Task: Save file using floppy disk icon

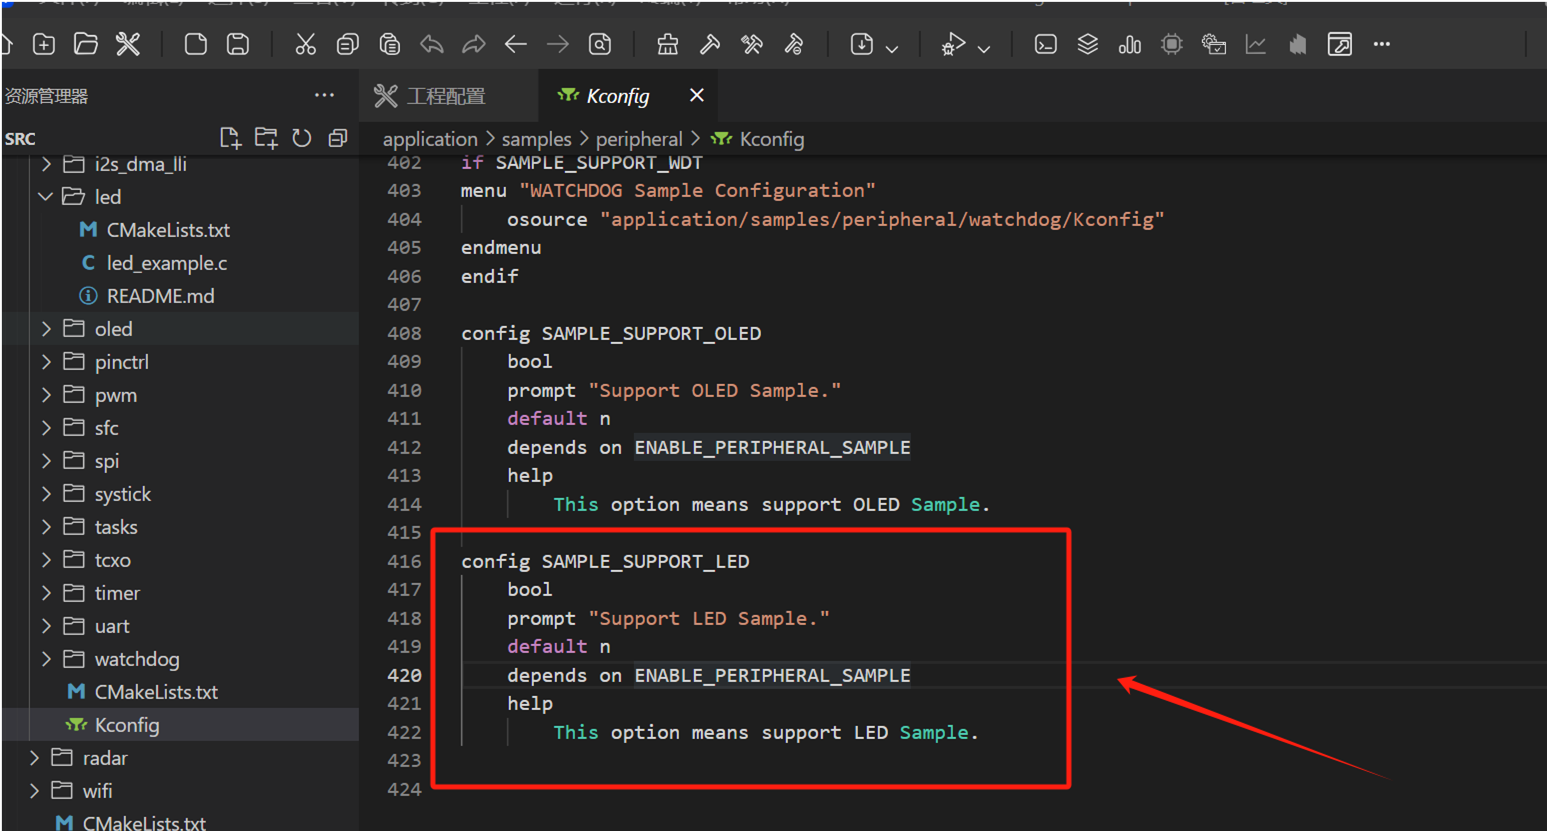Action: pyautogui.click(x=238, y=44)
